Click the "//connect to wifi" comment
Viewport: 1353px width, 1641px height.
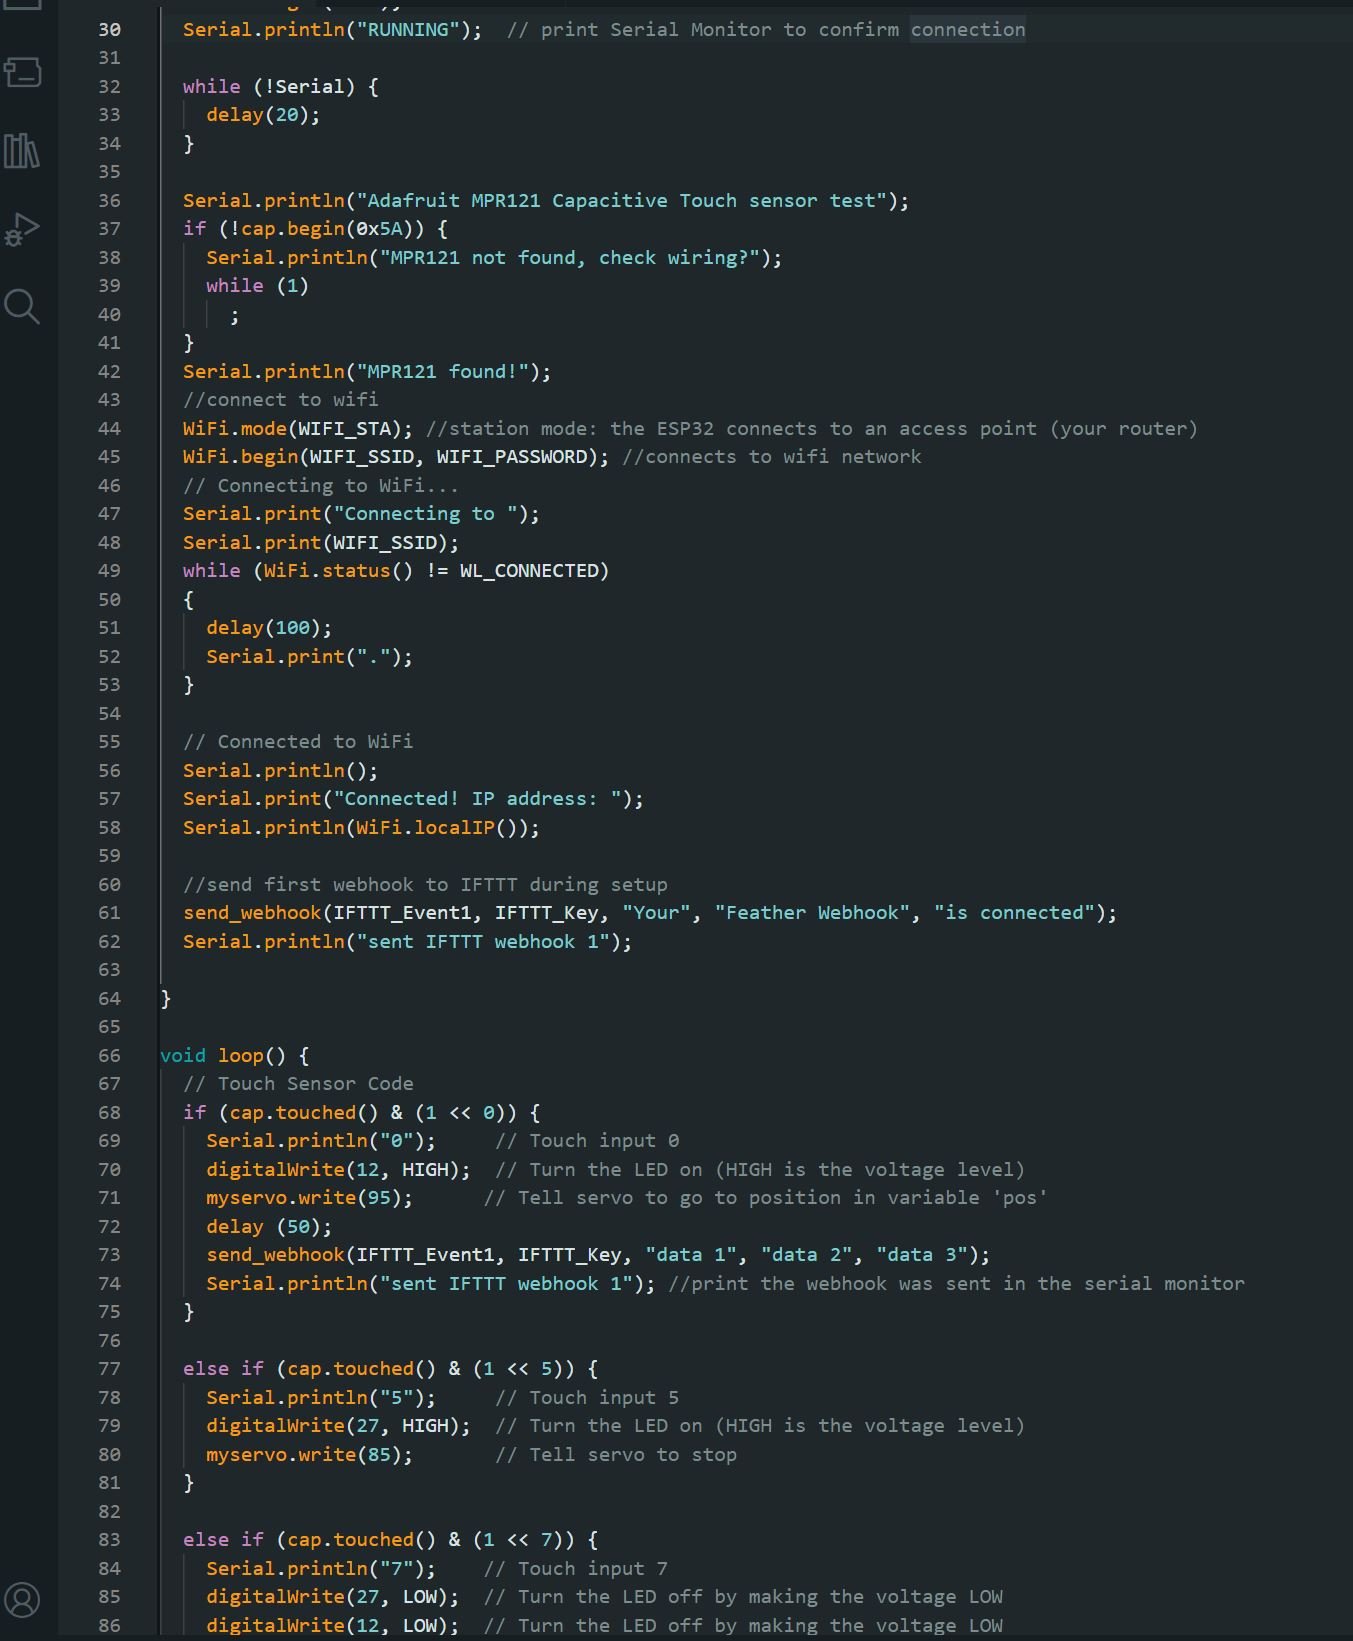pyautogui.click(x=280, y=400)
